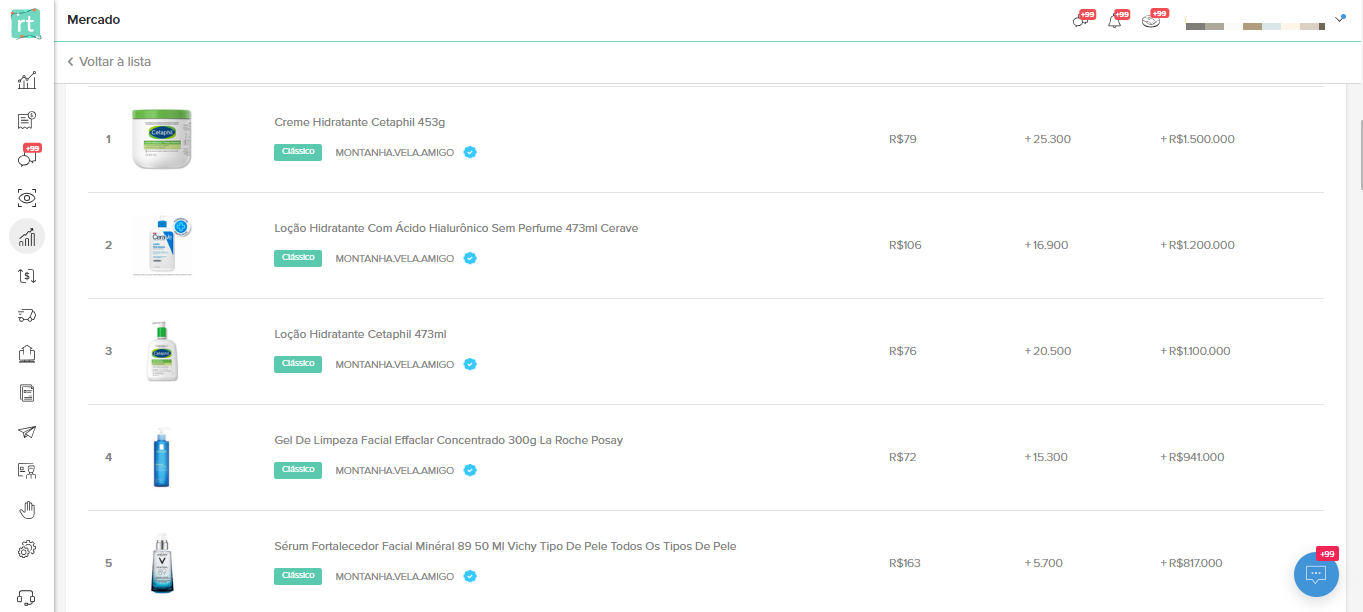Click seller MONTANHA.VELA.AMIGO on Creme Cetaphil row
This screenshot has width=1363, height=612.
click(x=394, y=153)
